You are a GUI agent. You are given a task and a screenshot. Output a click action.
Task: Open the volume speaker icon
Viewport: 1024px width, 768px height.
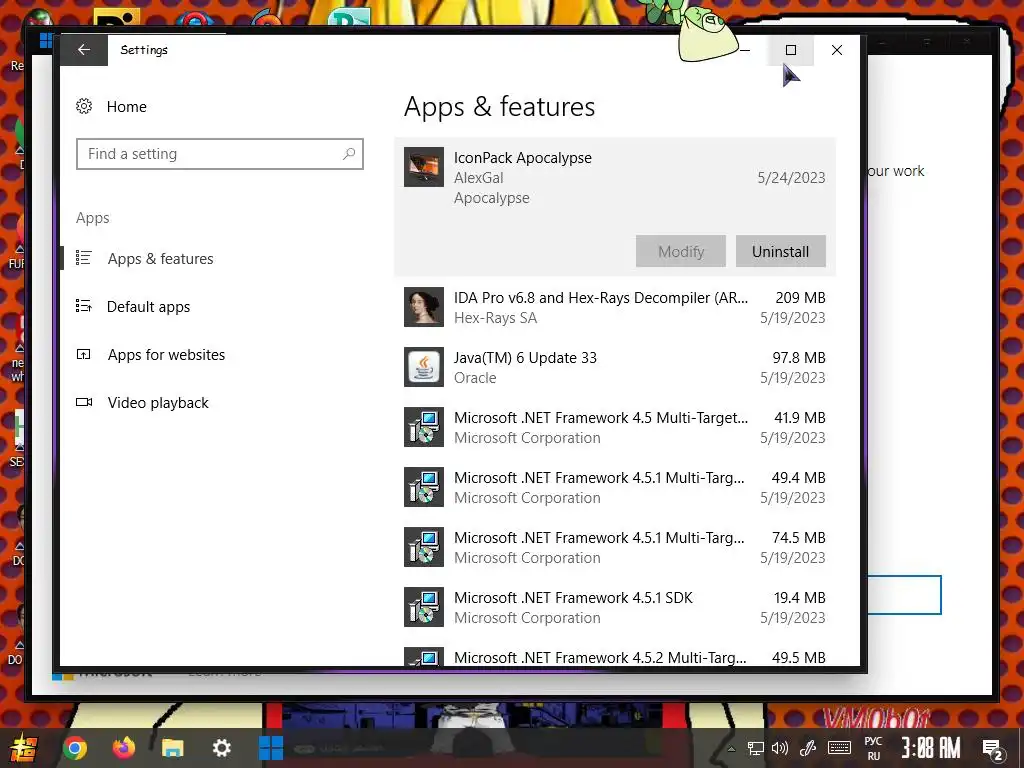780,748
